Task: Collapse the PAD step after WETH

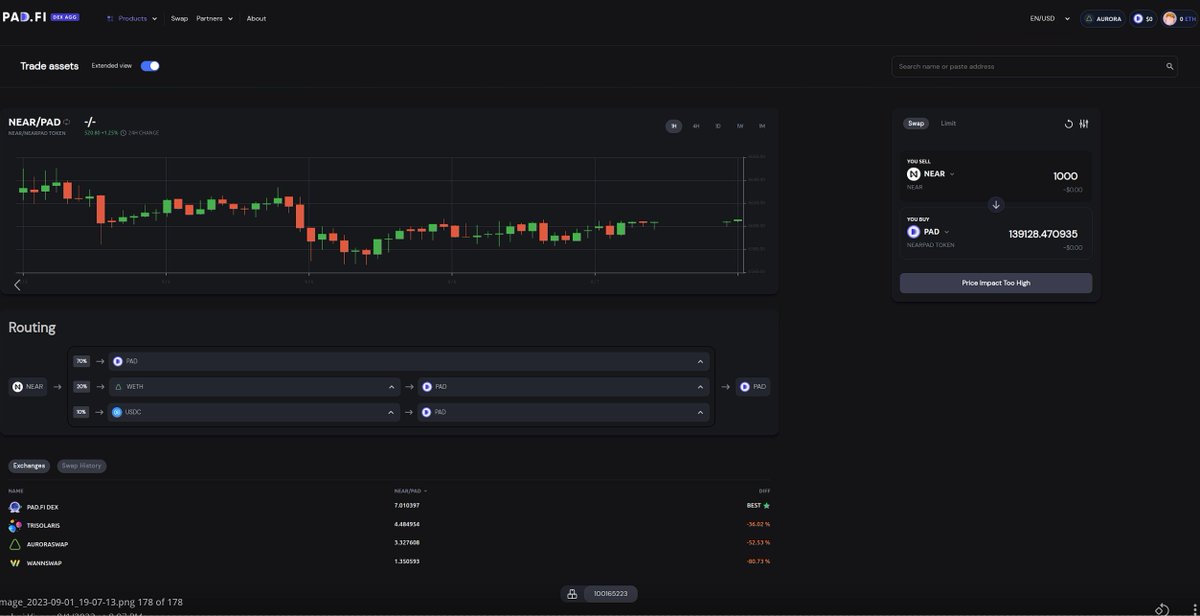Action: (700, 387)
